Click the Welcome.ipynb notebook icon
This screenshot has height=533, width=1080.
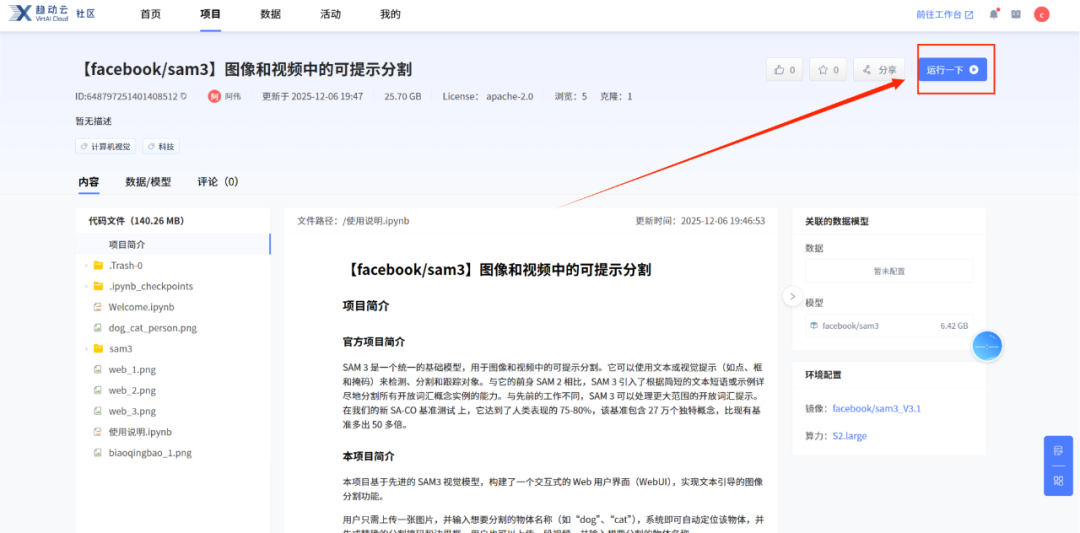click(x=98, y=307)
